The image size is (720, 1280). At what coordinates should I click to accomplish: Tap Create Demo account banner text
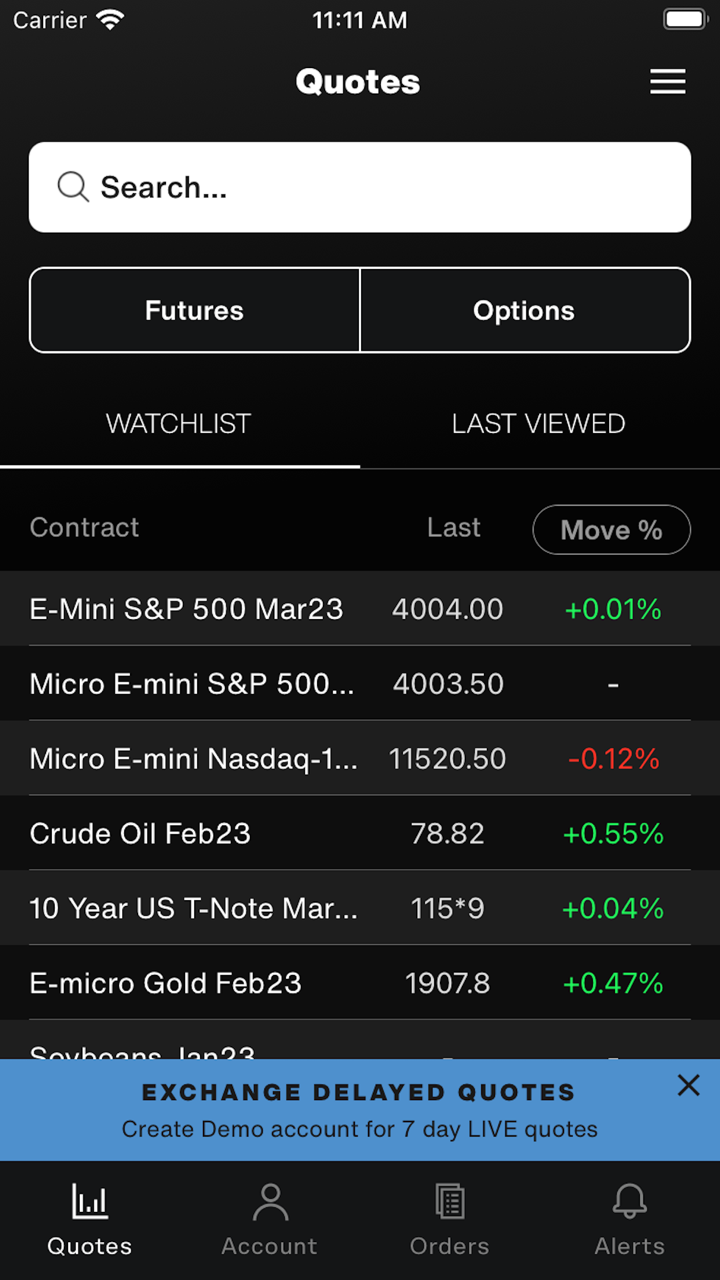point(360,1129)
